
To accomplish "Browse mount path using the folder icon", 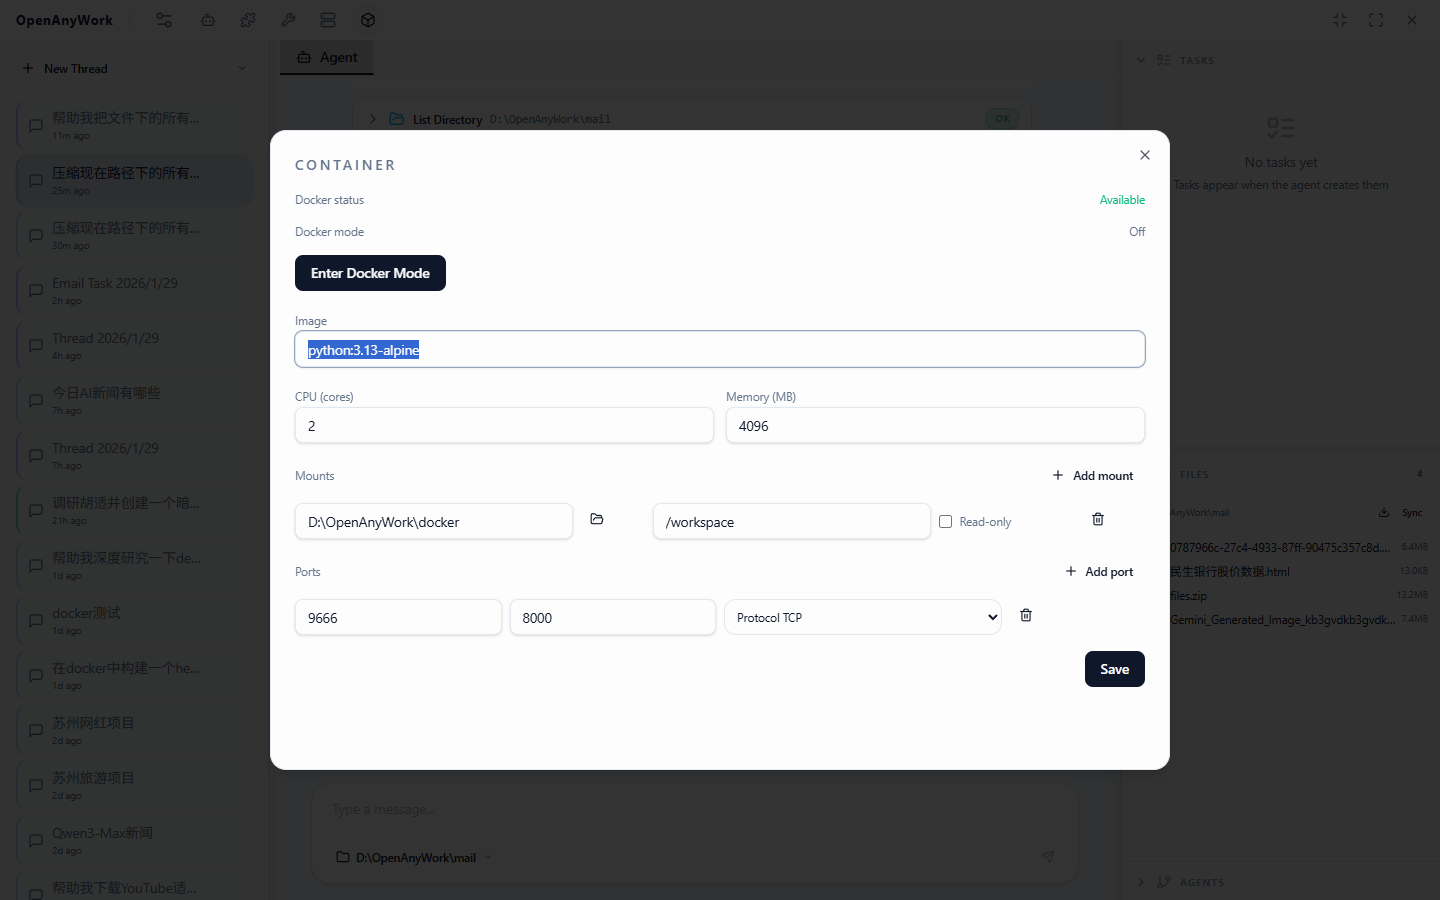I will [x=597, y=519].
